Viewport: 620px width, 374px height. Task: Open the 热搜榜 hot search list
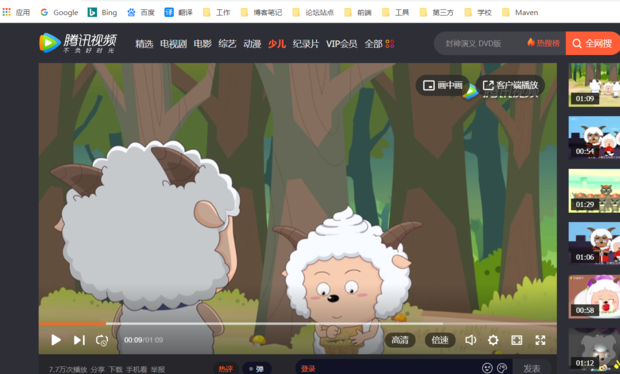544,43
